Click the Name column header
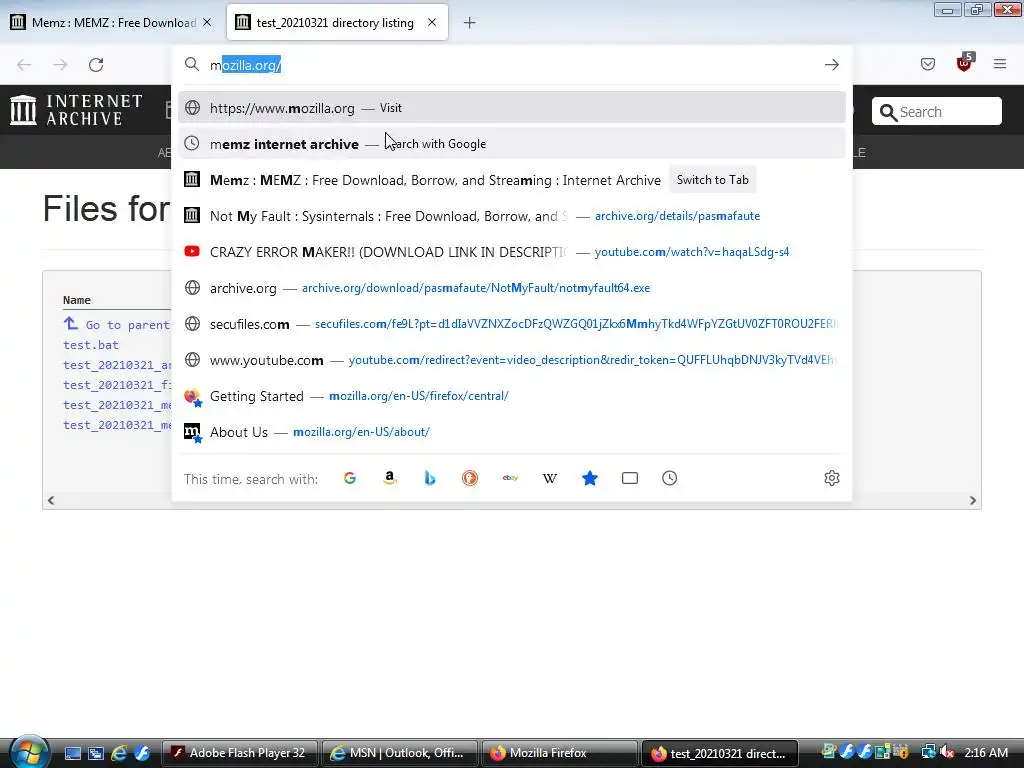Viewport: 1024px width, 768px height. pos(76,300)
